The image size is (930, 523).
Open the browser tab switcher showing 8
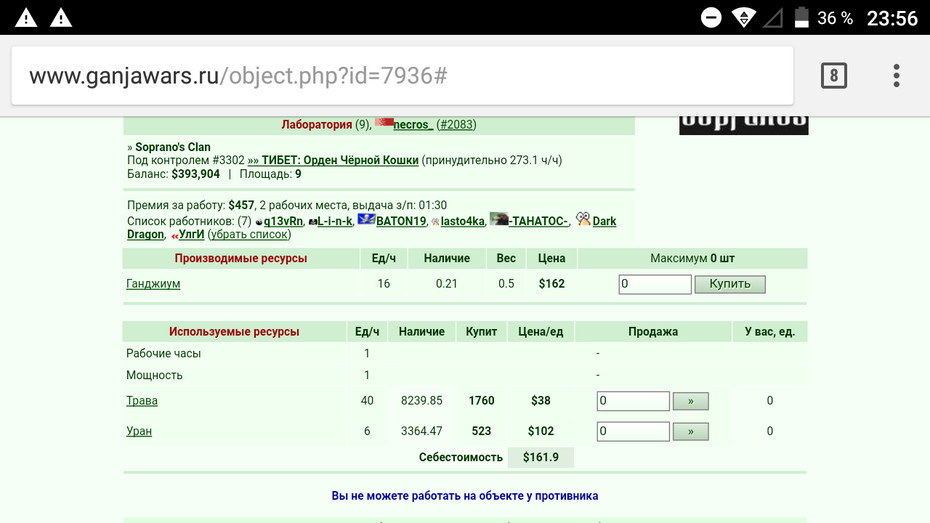point(833,75)
